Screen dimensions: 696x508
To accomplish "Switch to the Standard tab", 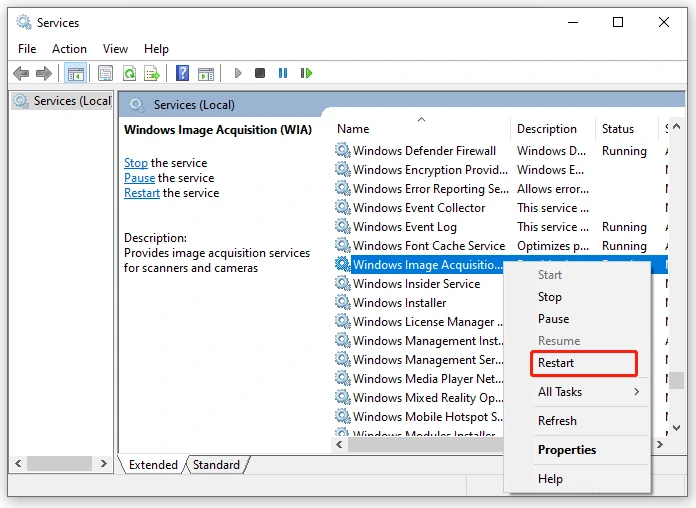I will click(216, 465).
